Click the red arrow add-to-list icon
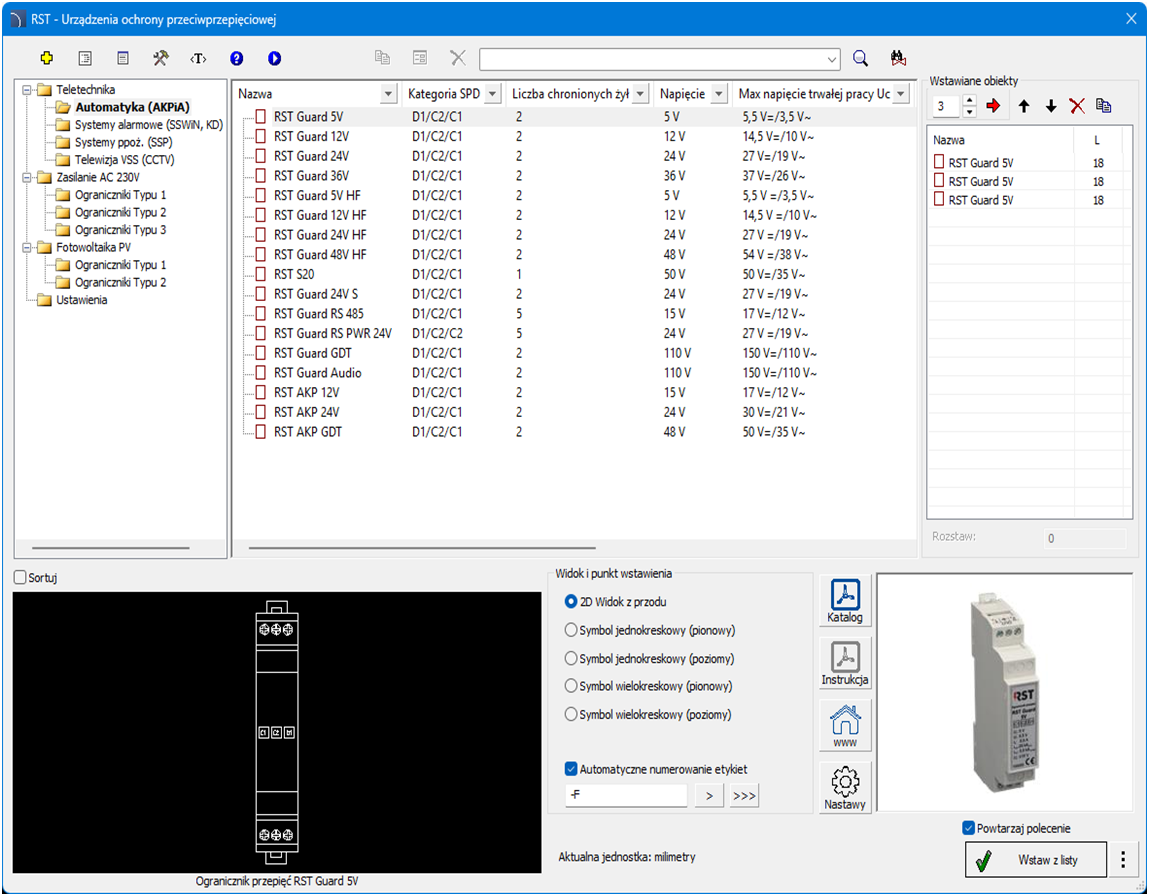This screenshot has width=1149, height=896. tap(993, 106)
